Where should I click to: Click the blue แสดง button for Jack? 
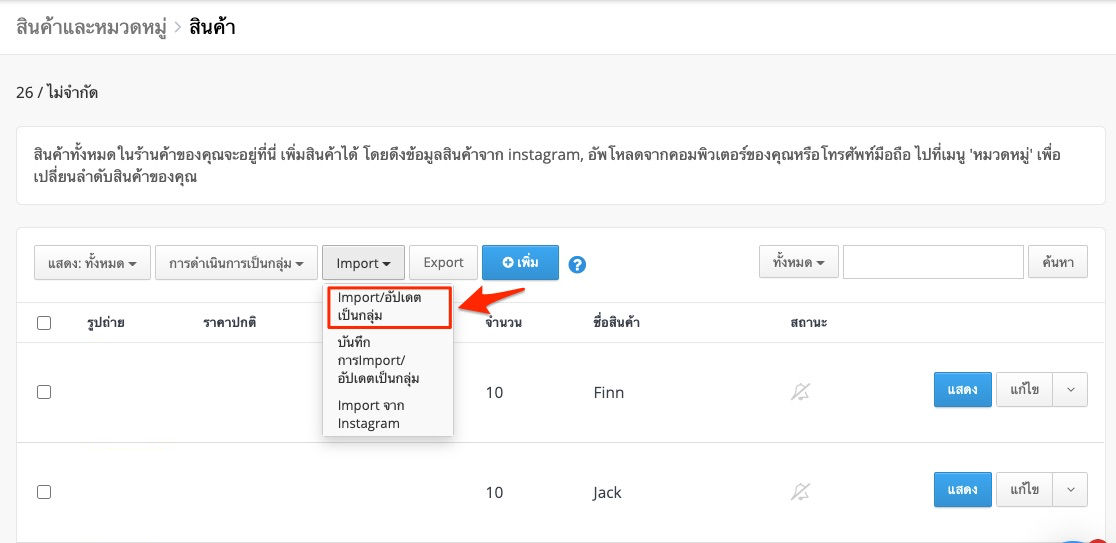pyautogui.click(x=962, y=490)
